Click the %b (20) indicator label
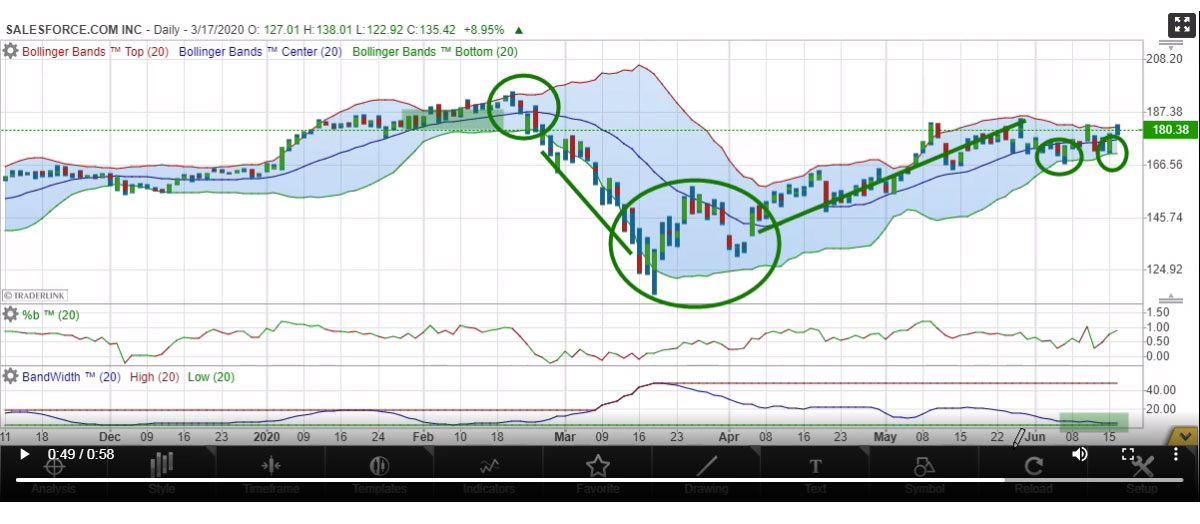 (x=51, y=315)
